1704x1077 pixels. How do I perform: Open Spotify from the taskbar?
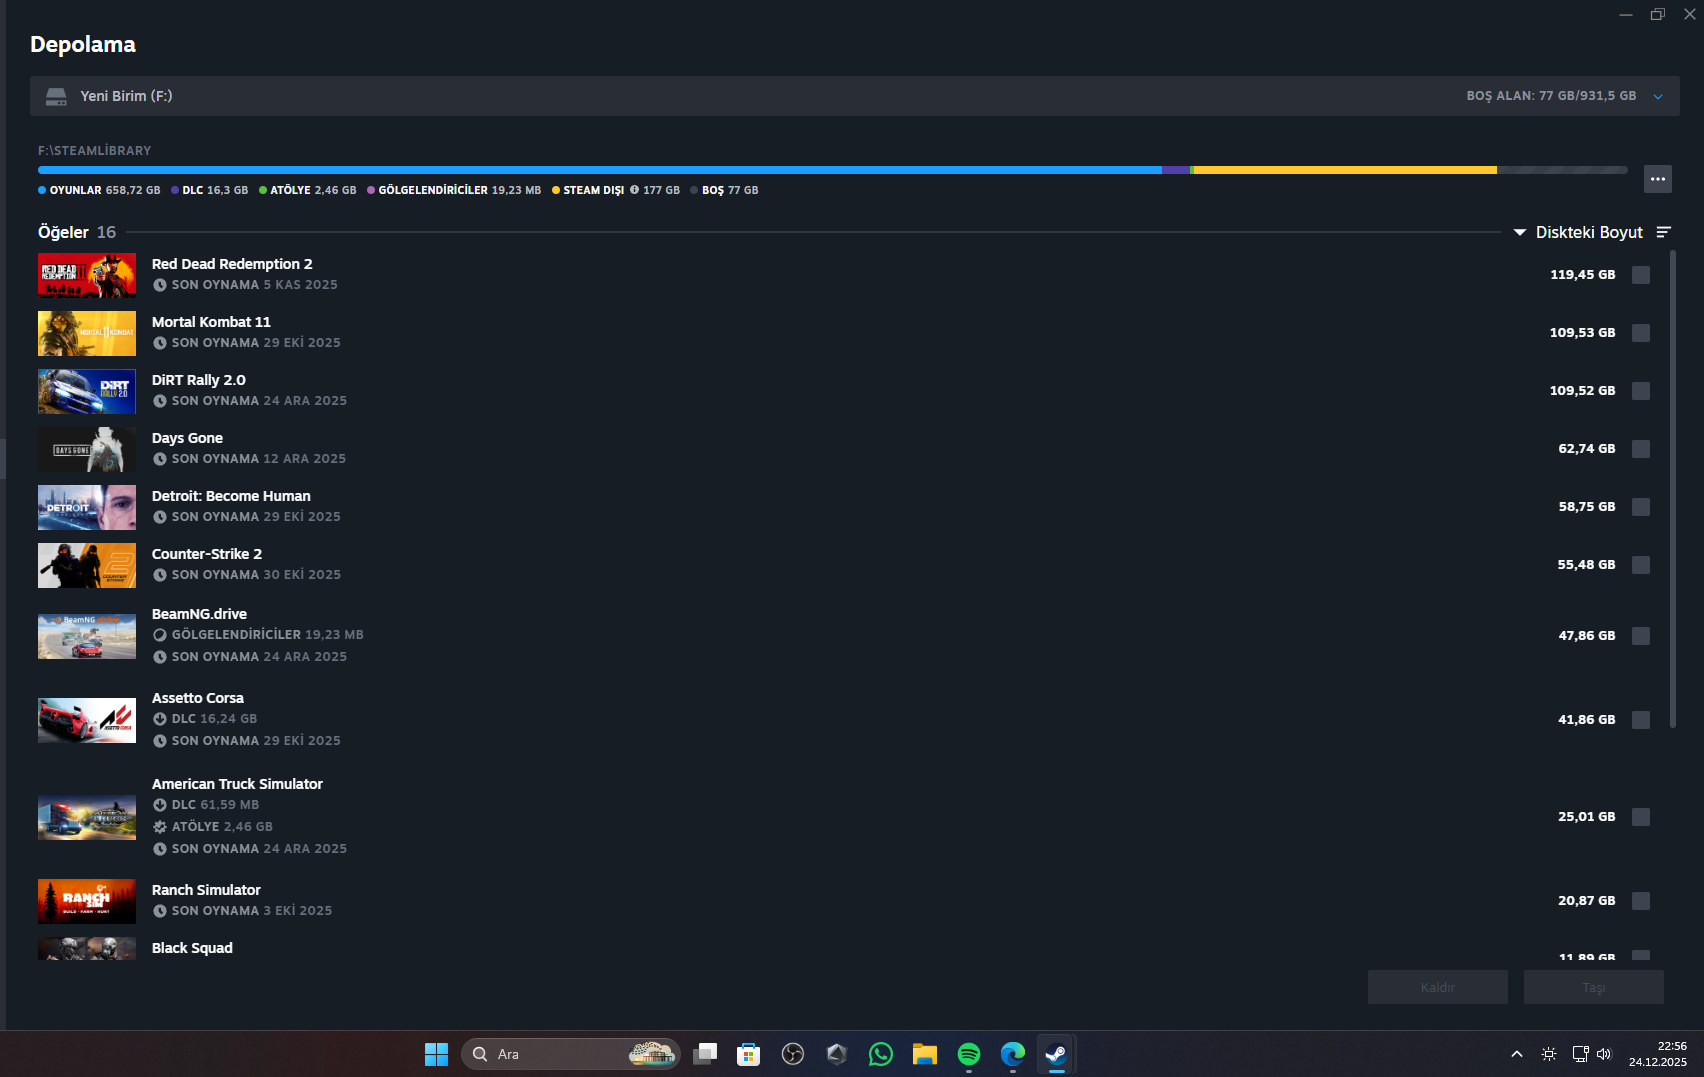[969, 1054]
